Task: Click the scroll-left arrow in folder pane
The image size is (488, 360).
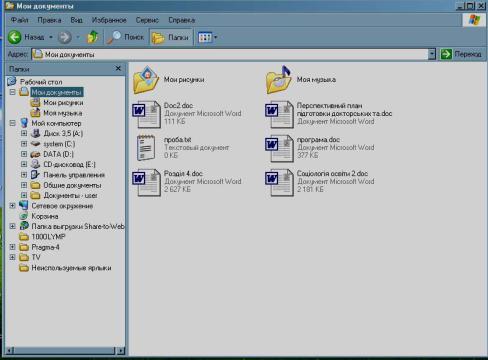Action: [10, 350]
